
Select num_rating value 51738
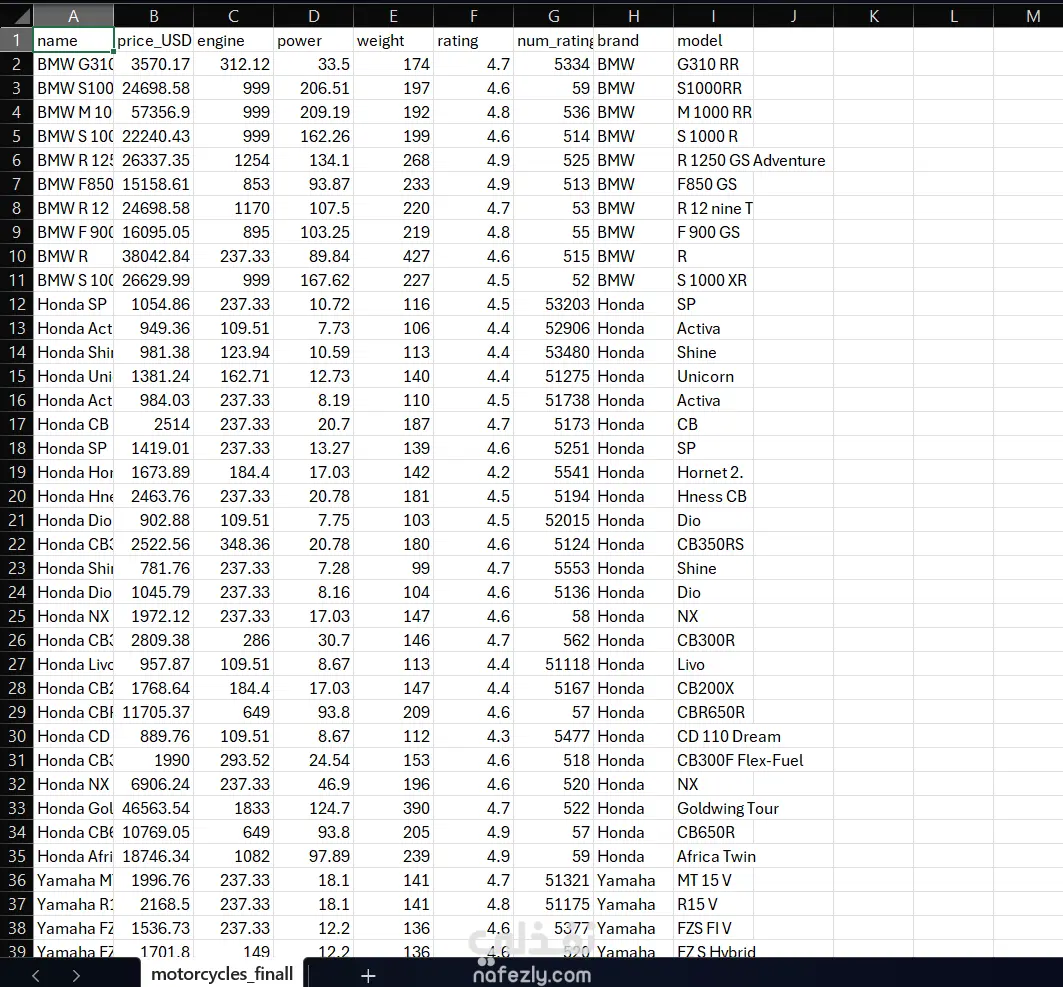coord(553,400)
